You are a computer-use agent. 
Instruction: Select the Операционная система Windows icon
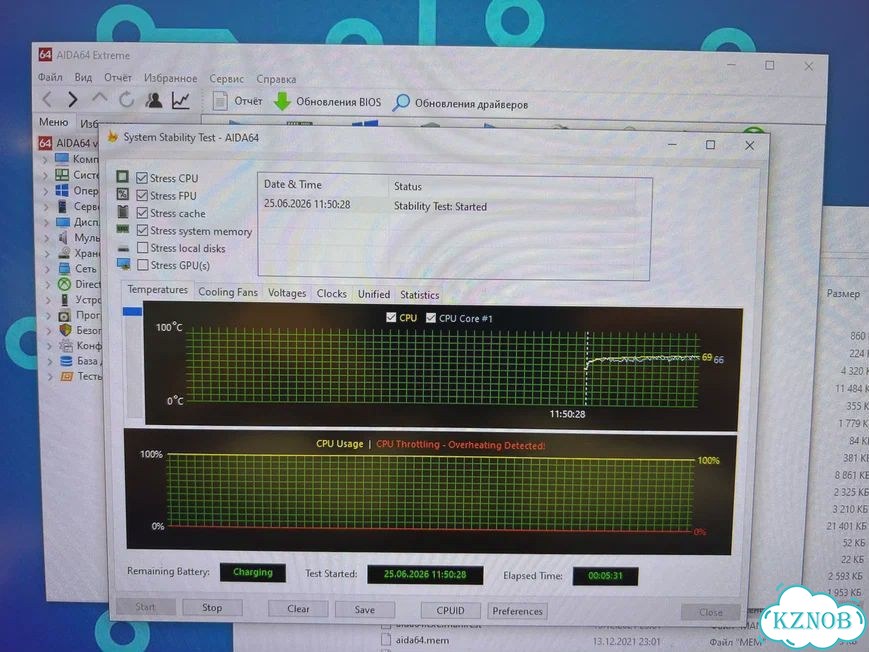62,191
